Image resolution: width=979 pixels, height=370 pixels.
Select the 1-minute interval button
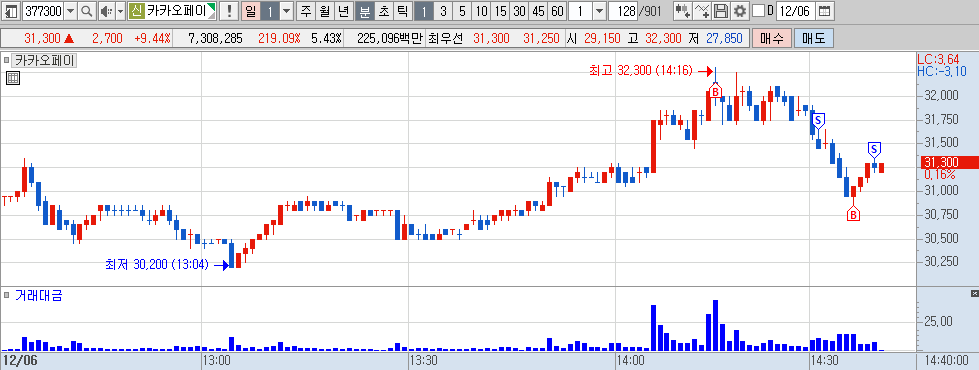pos(424,11)
